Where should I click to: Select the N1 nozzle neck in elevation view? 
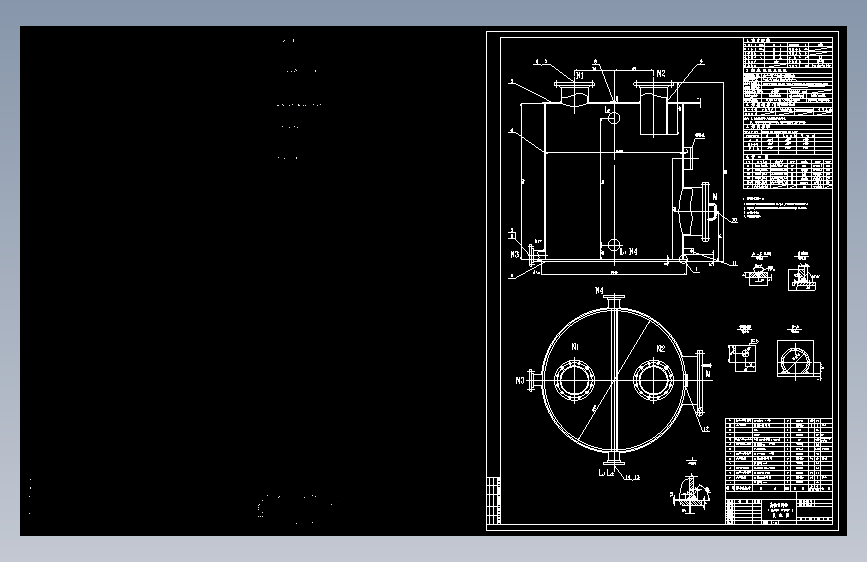[x=574, y=96]
